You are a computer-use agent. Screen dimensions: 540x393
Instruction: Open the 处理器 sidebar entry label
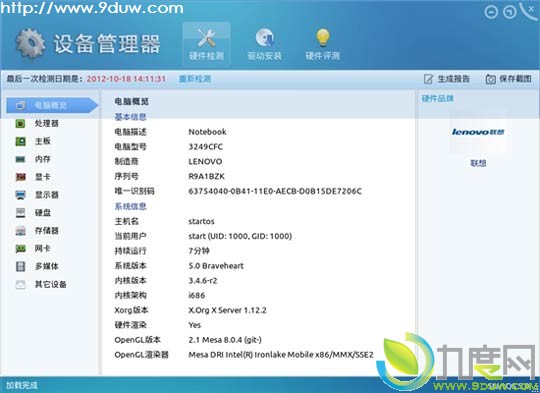[x=46, y=123]
